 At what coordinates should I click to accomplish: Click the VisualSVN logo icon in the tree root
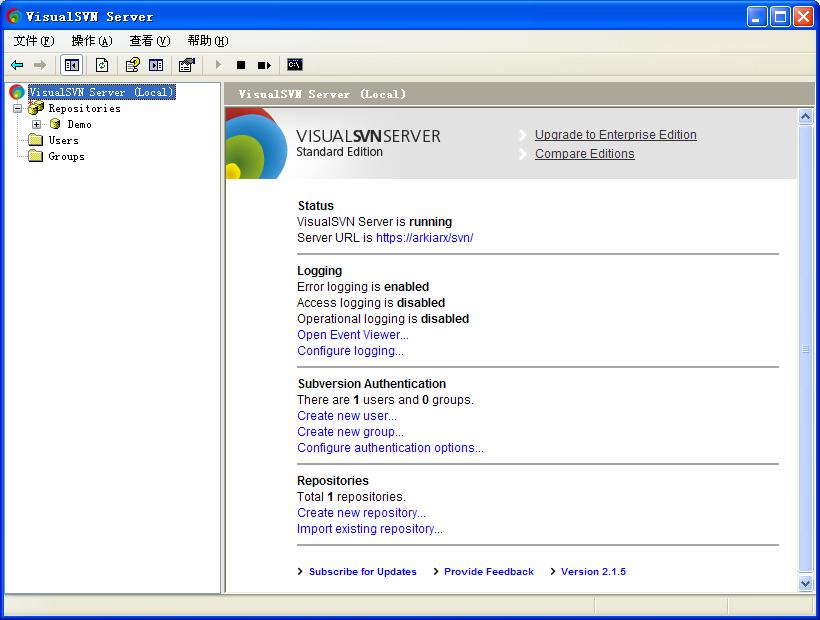17,93
